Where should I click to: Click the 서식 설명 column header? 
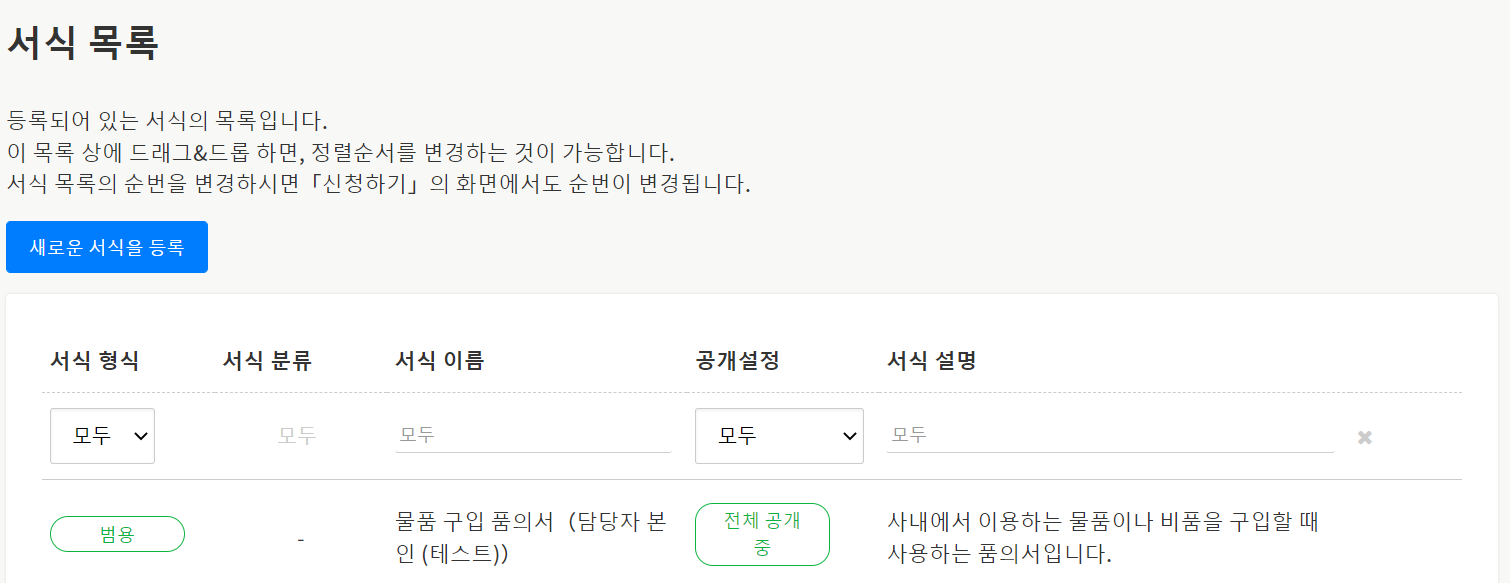pos(931,361)
